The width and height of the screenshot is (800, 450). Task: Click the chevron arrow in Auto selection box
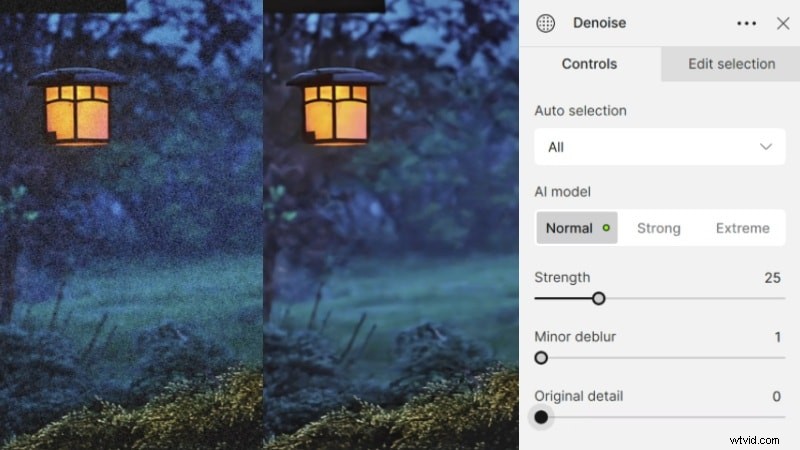766,147
